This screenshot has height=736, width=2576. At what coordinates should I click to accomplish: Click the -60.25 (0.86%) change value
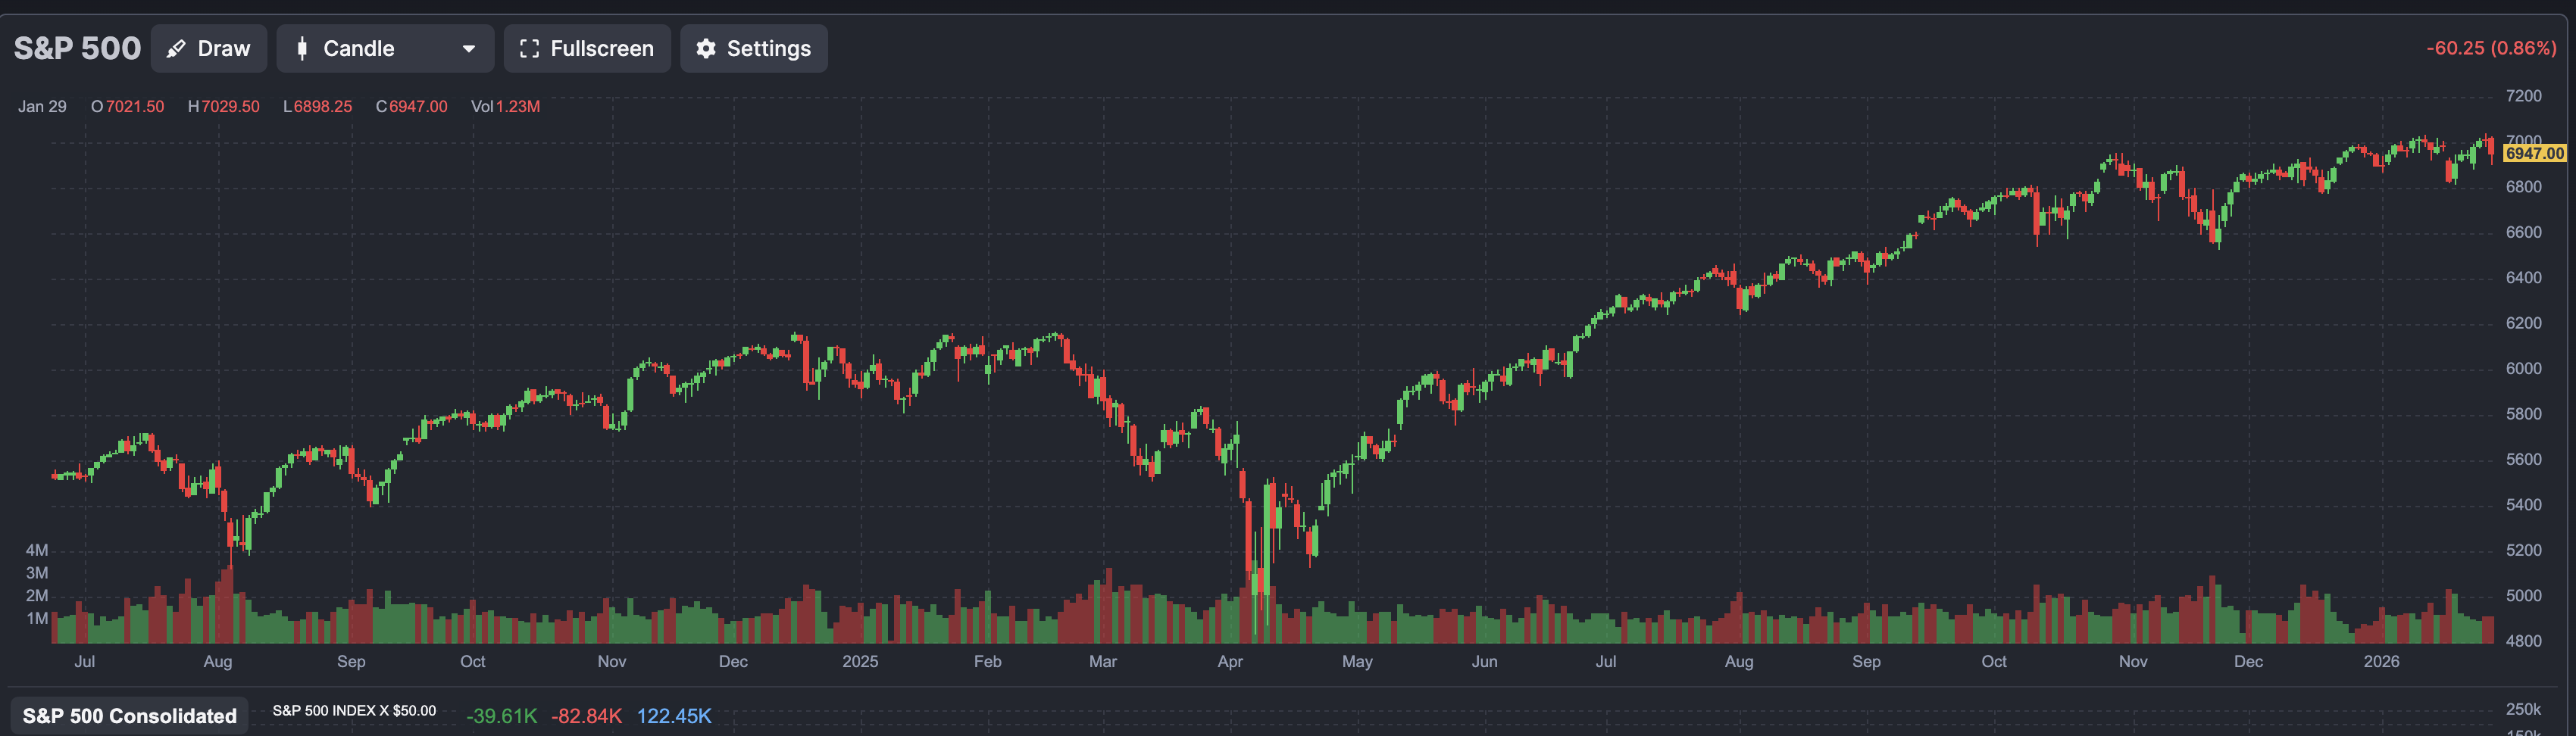tap(2491, 48)
